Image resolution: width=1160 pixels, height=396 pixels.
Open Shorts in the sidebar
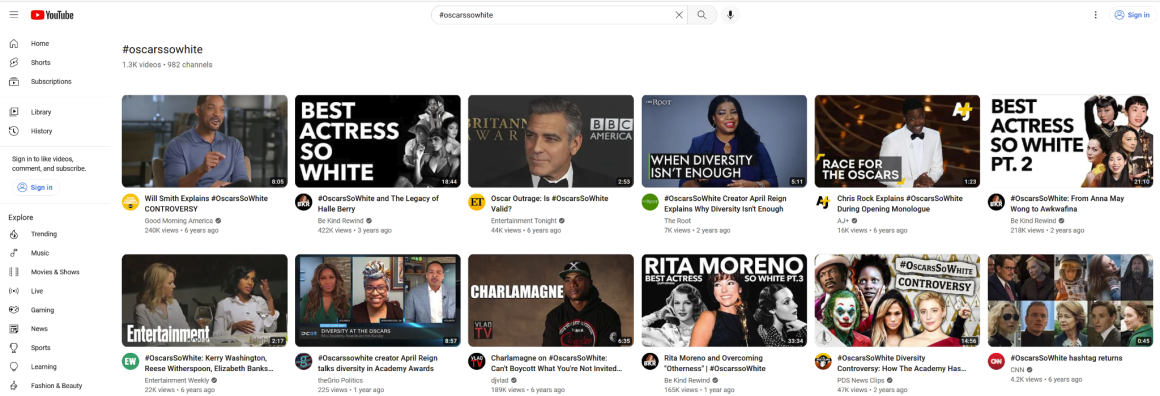[x=41, y=63]
